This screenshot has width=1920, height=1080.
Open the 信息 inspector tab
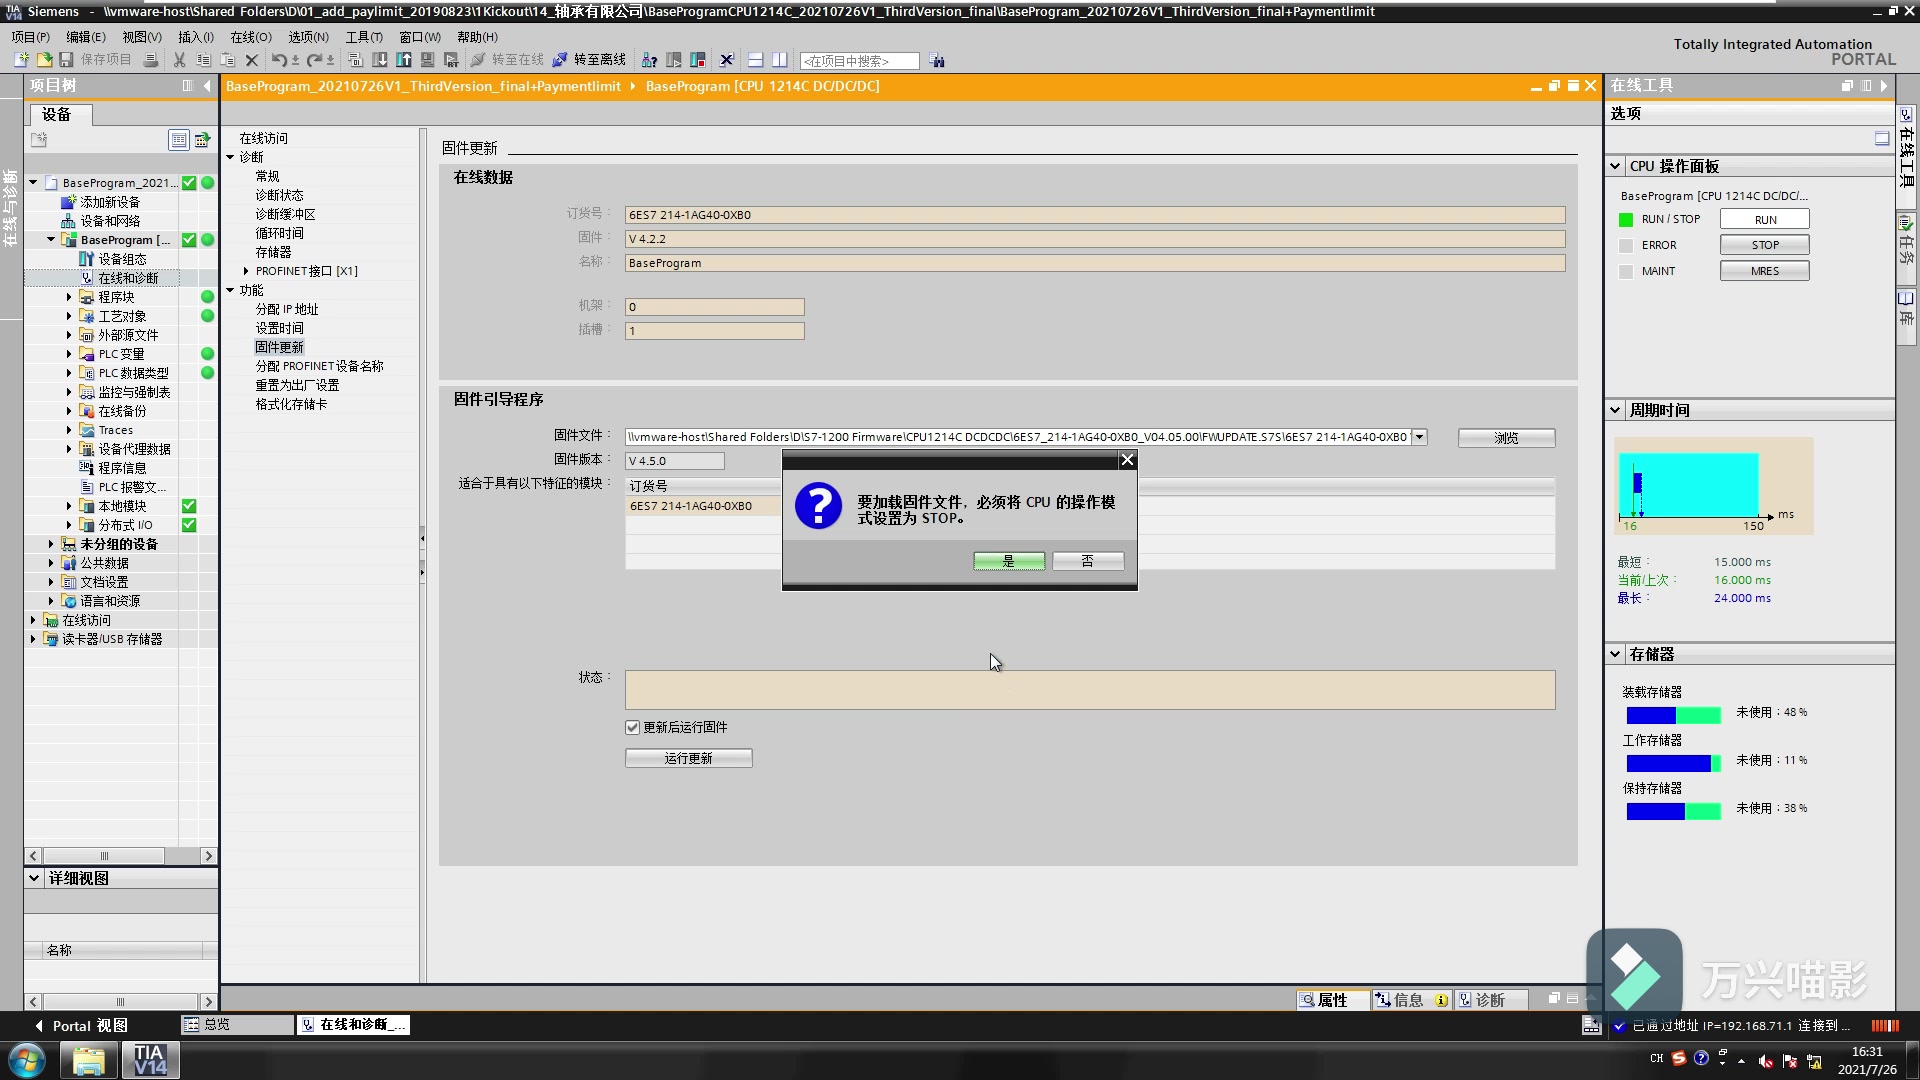pyautogui.click(x=1410, y=1000)
